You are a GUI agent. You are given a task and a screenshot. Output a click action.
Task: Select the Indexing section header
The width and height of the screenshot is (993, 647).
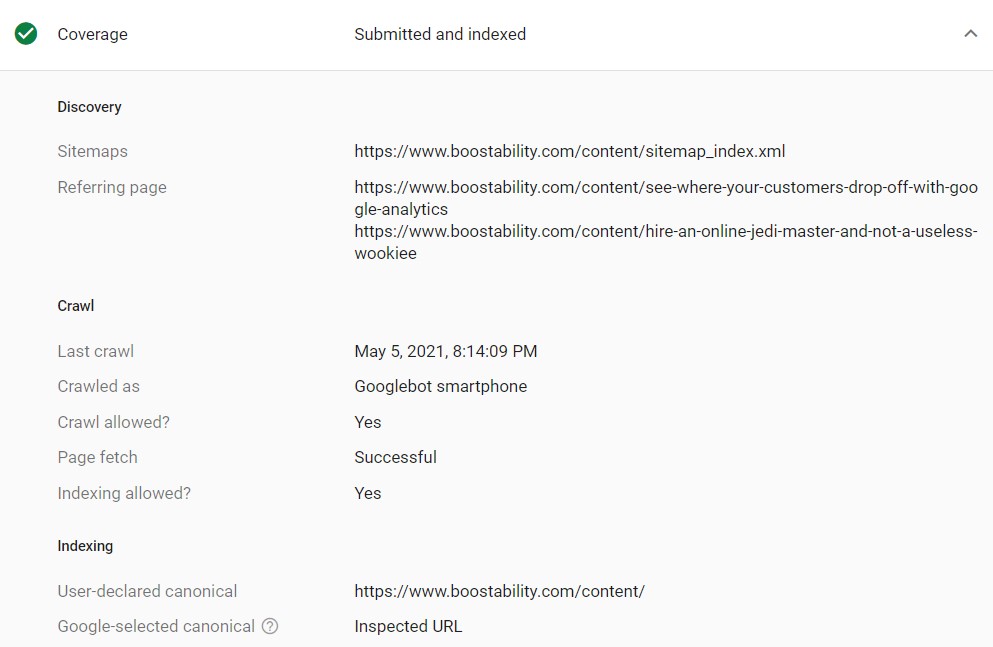85,546
